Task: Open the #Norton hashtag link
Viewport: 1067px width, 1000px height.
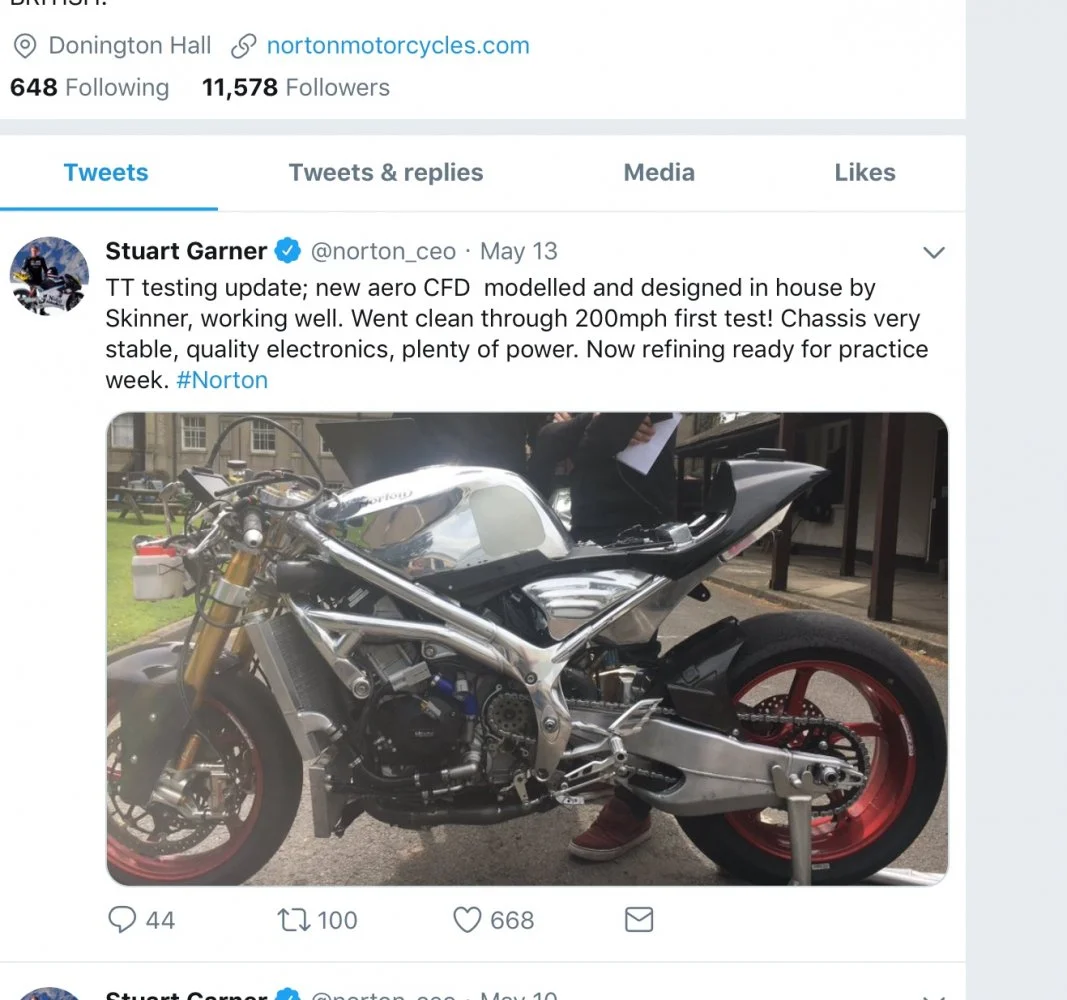Action: coord(221,380)
